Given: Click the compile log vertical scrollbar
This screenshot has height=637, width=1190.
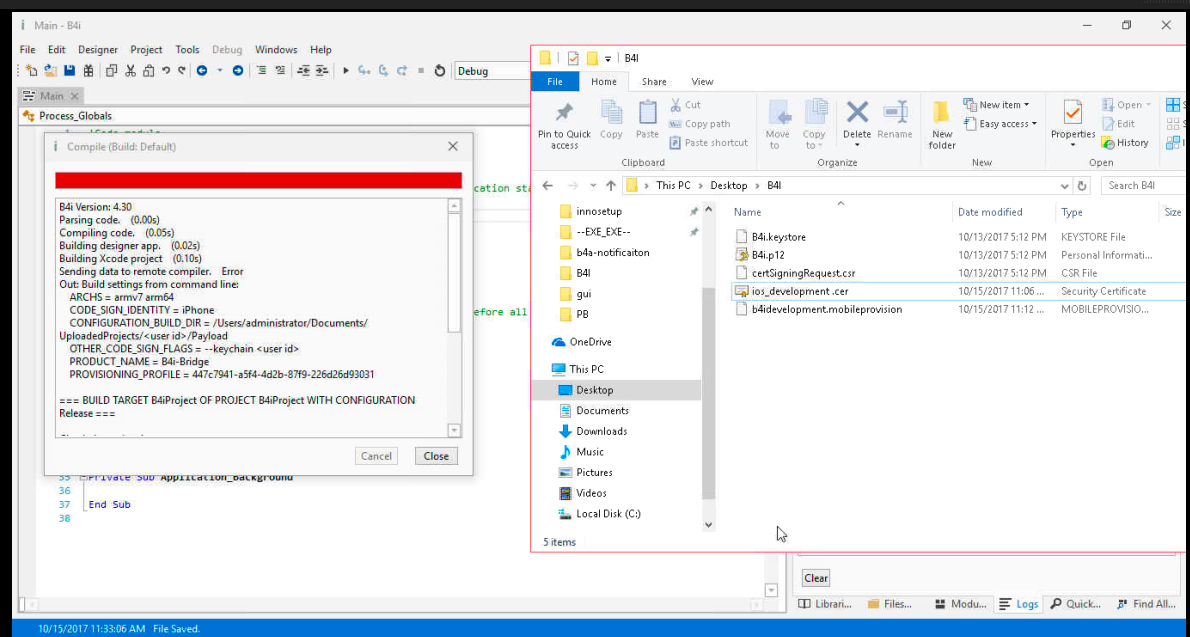Looking at the screenshot, I should 455,317.
